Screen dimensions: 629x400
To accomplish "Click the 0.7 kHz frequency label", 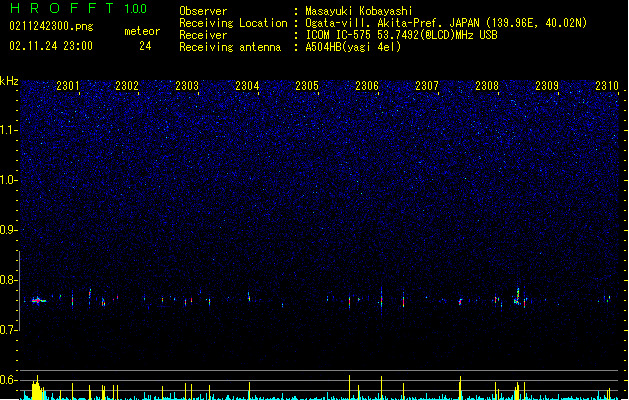I will click(9, 330).
